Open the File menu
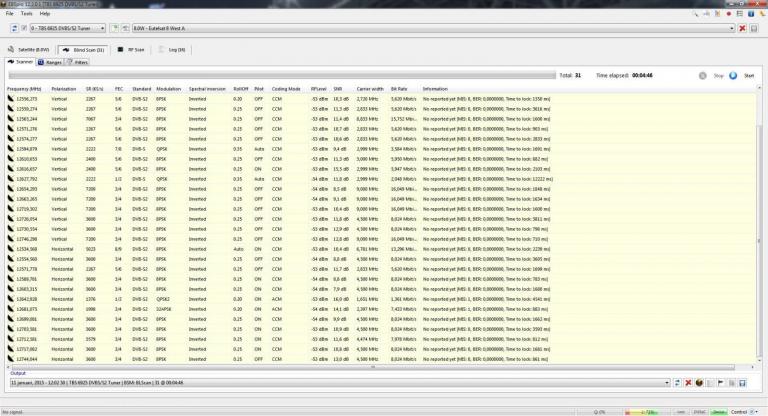 point(9,13)
